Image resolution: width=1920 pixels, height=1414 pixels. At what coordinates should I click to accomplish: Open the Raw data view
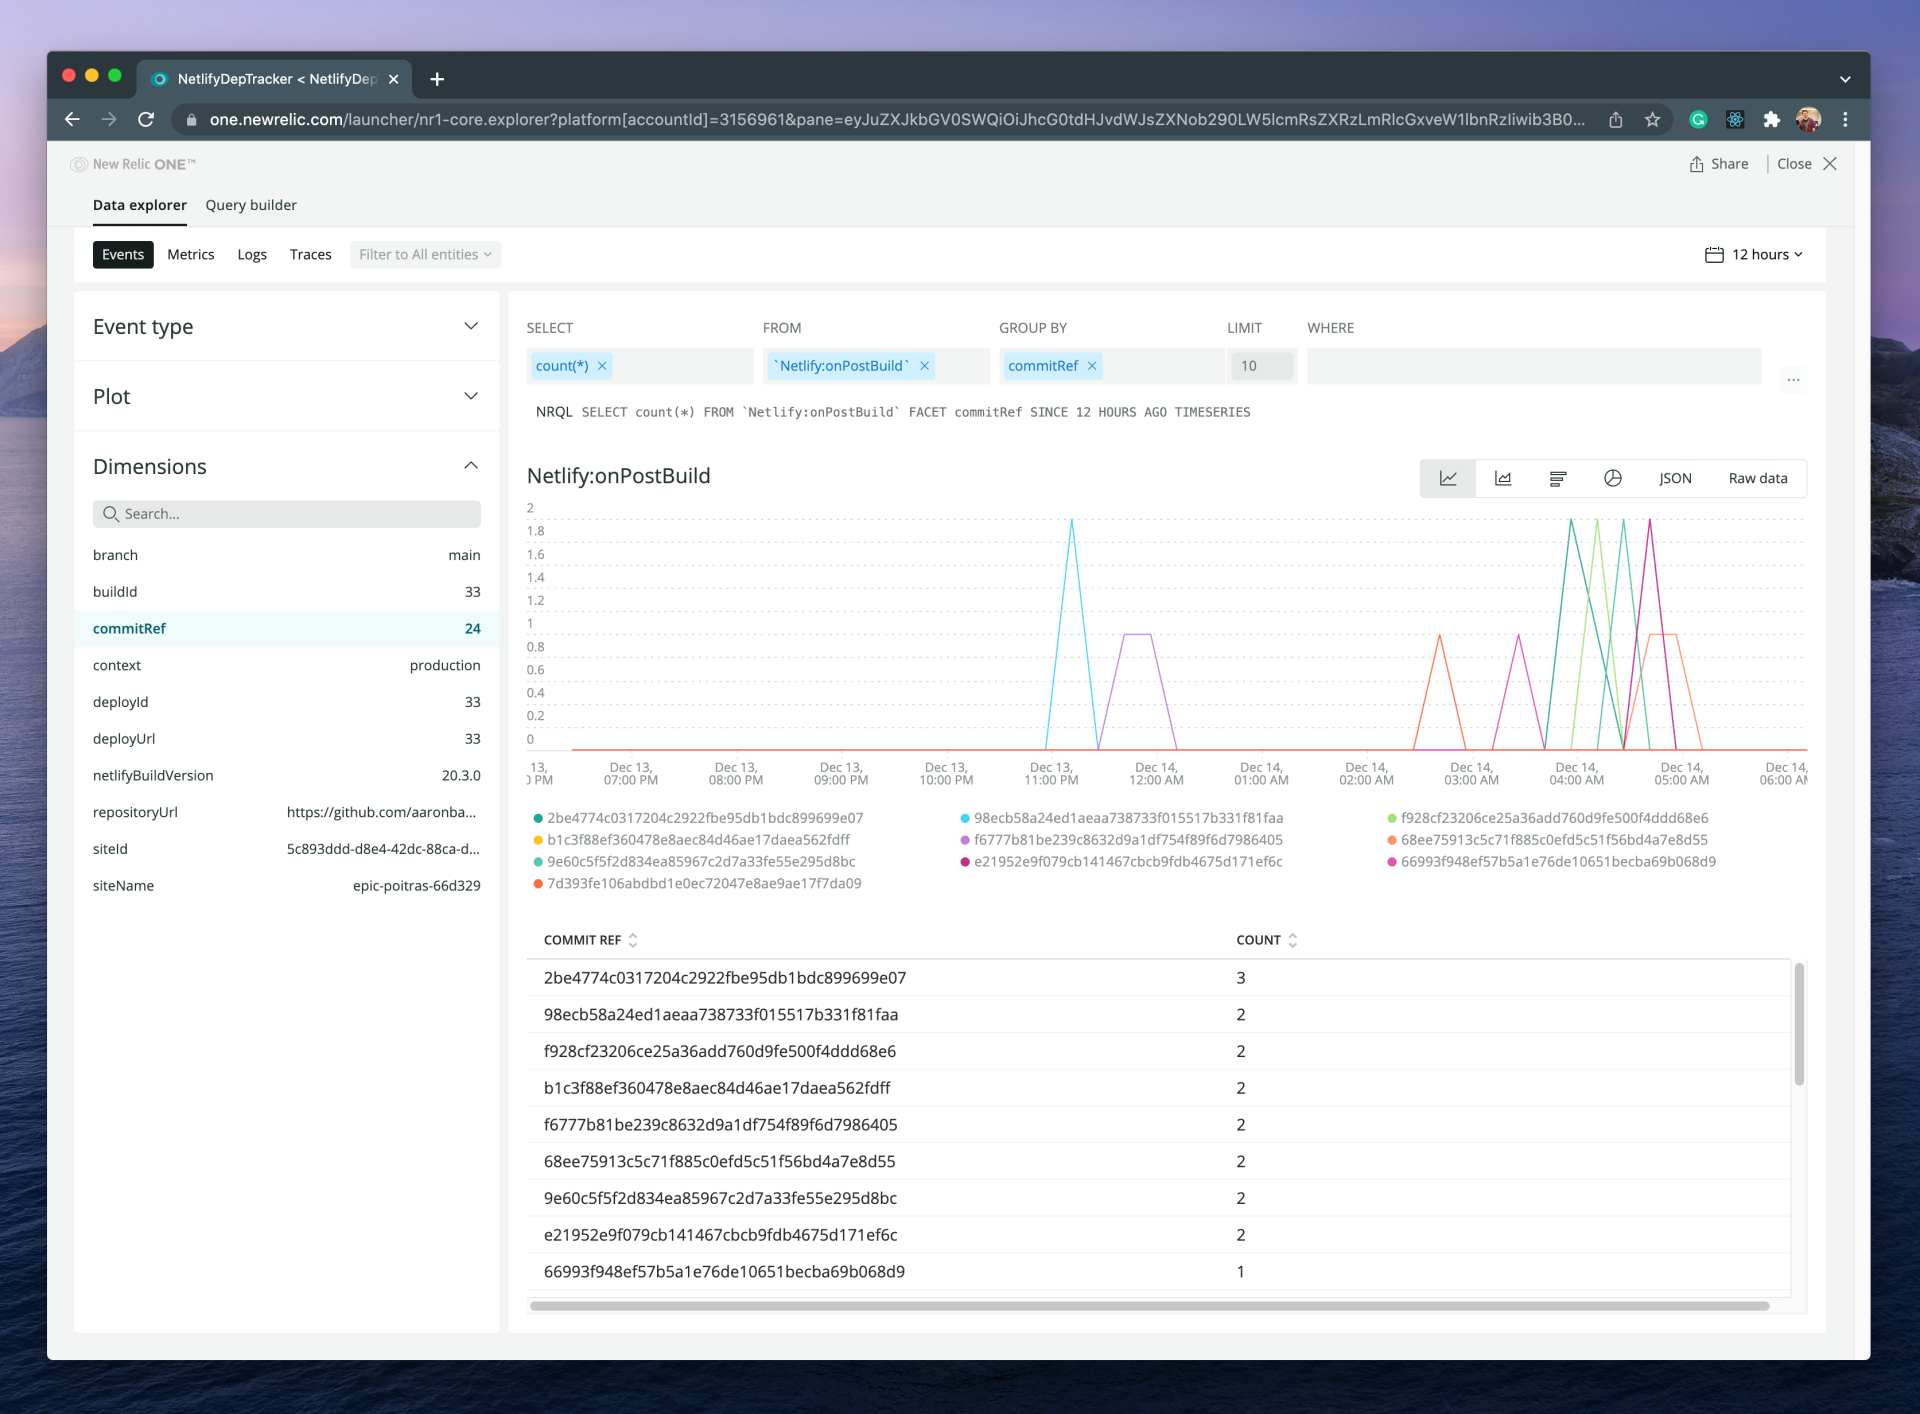(1757, 478)
